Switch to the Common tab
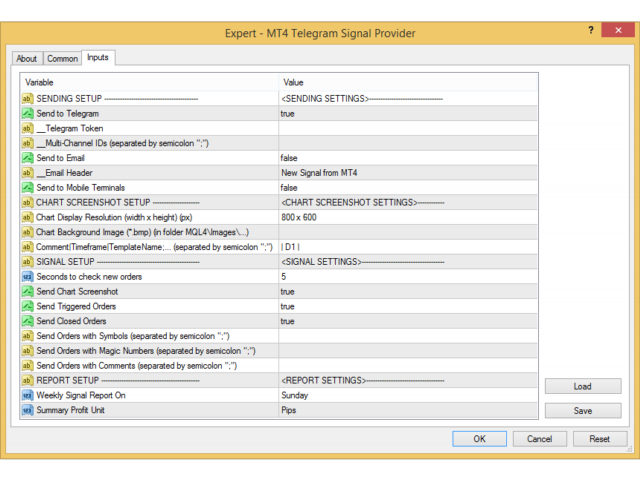Viewport: 640px width, 480px height. click(x=62, y=59)
